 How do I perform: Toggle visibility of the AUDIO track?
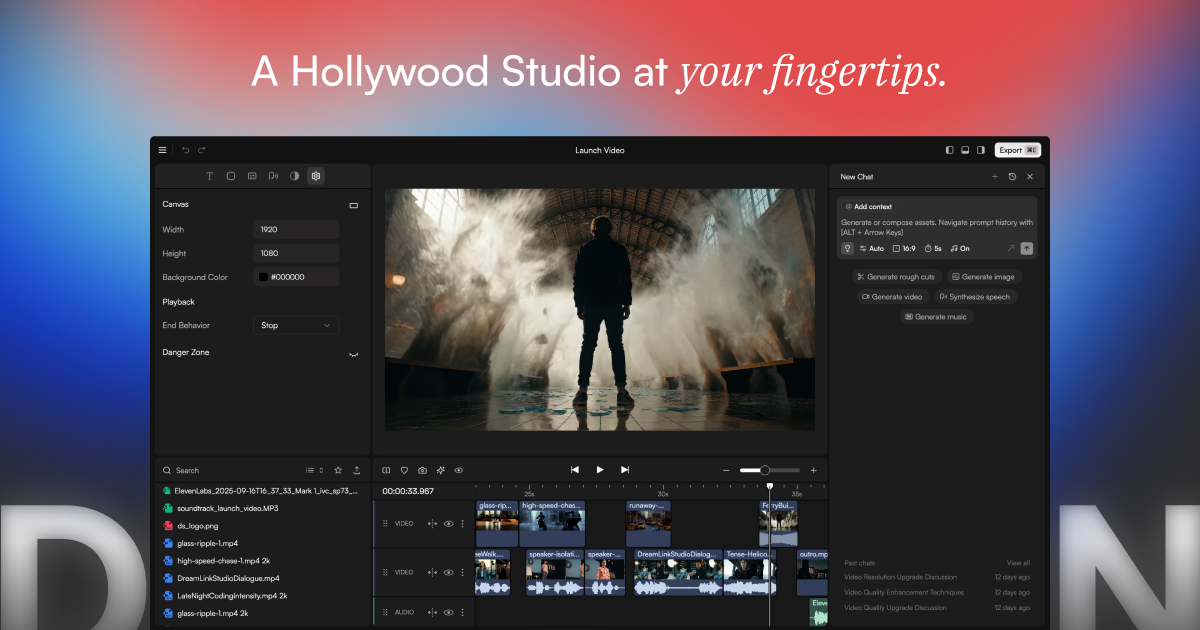coord(449,611)
